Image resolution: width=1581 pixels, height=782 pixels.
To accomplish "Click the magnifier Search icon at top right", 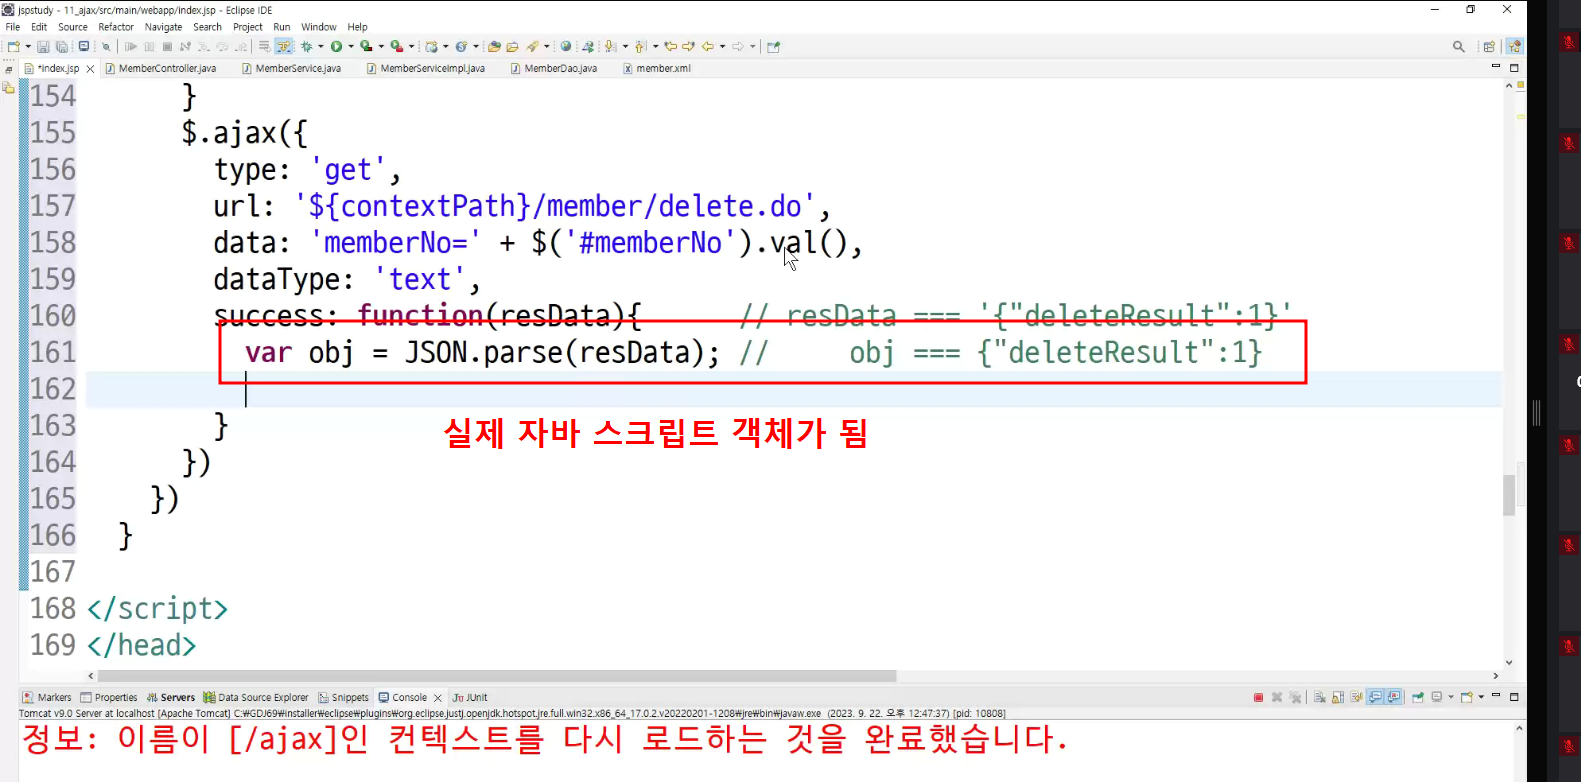I will pos(1459,47).
